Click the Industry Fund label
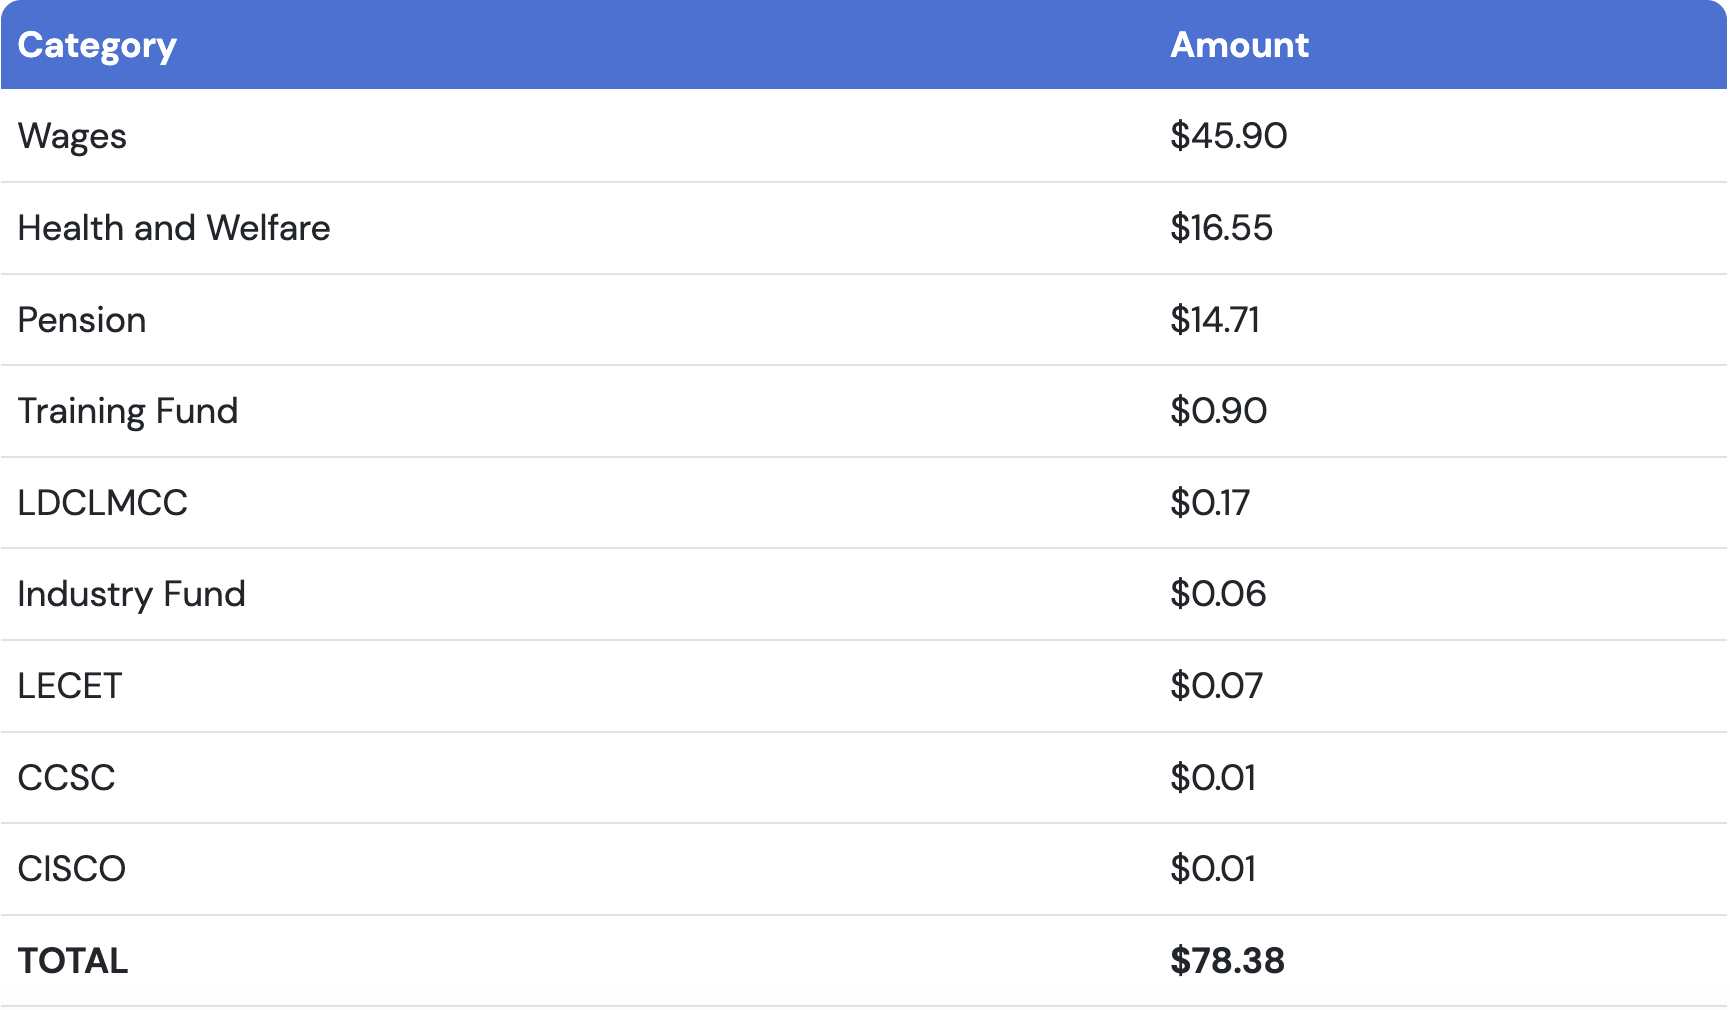 (x=131, y=595)
